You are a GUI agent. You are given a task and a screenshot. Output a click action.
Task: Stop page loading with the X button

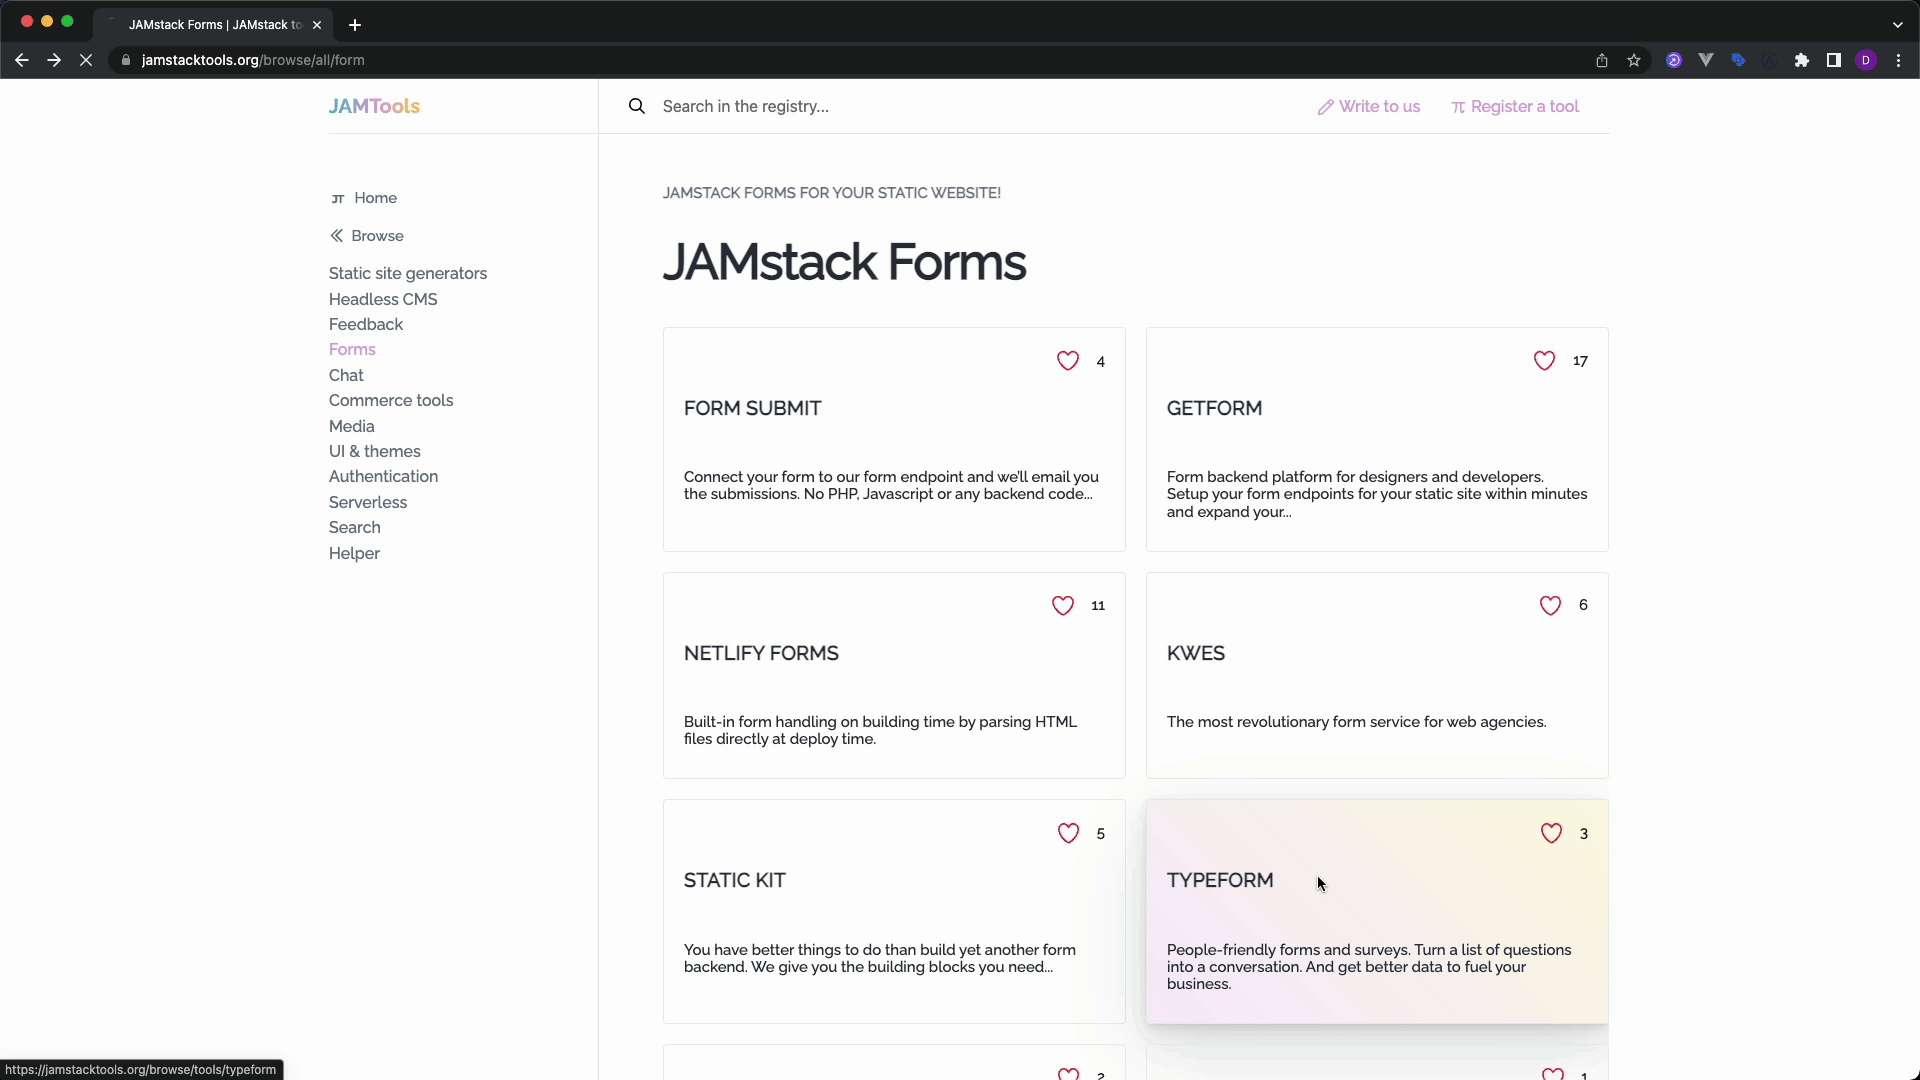tap(86, 60)
